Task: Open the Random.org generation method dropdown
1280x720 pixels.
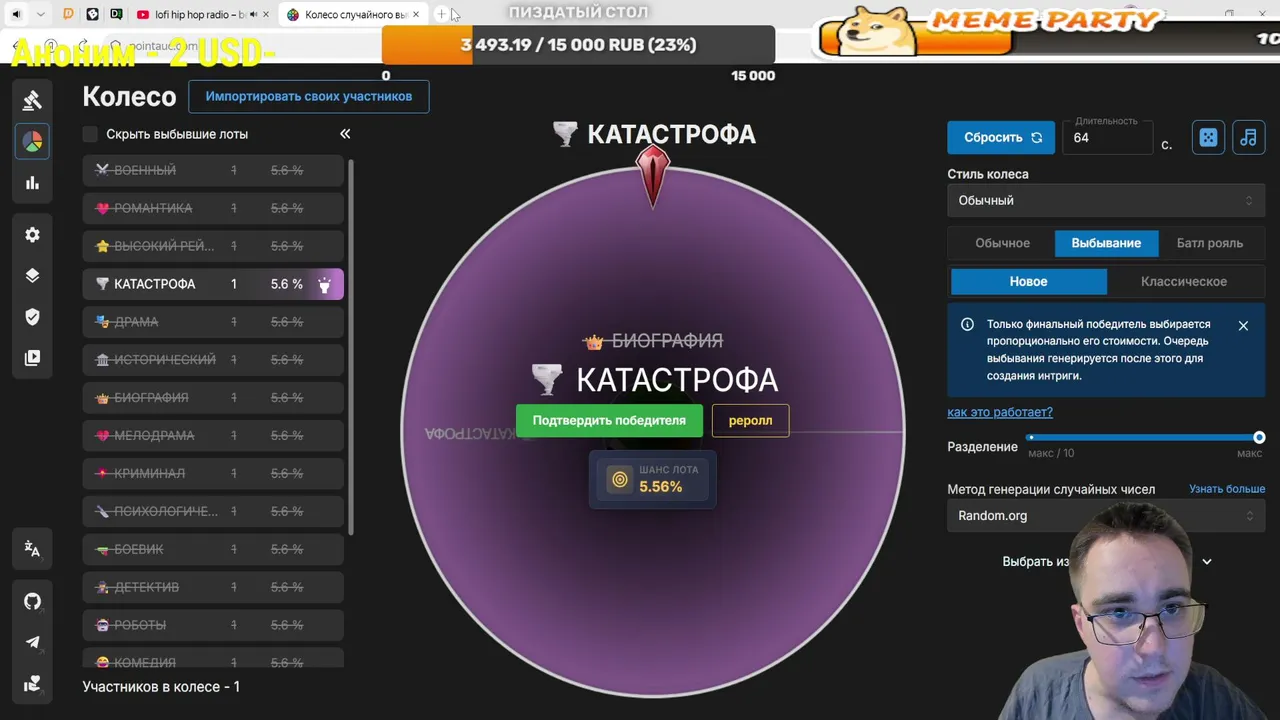Action: (x=1106, y=516)
